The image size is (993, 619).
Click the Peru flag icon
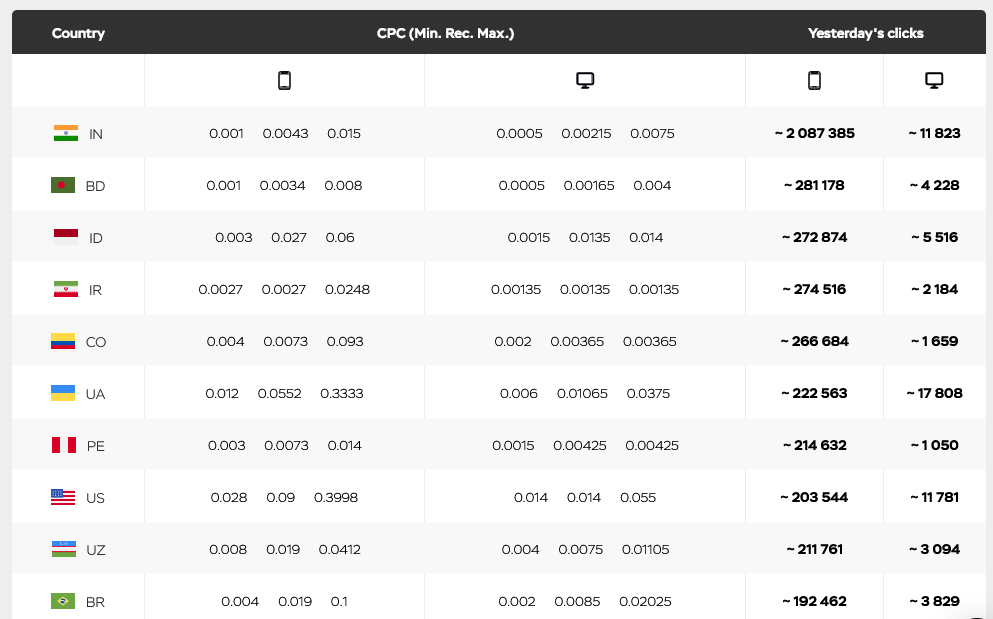click(x=64, y=445)
